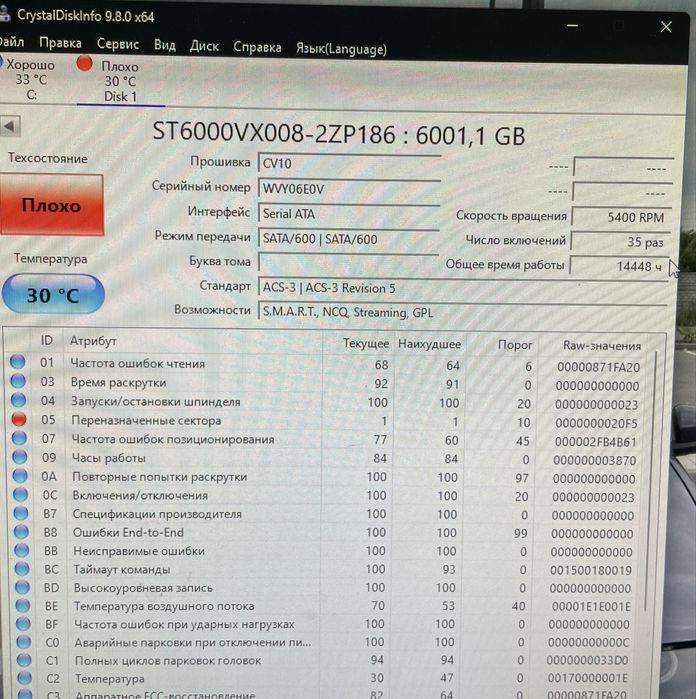Click blue status icon for attribute 01
This screenshot has width=696, height=699.
pyautogui.click(x=17, y=362)
